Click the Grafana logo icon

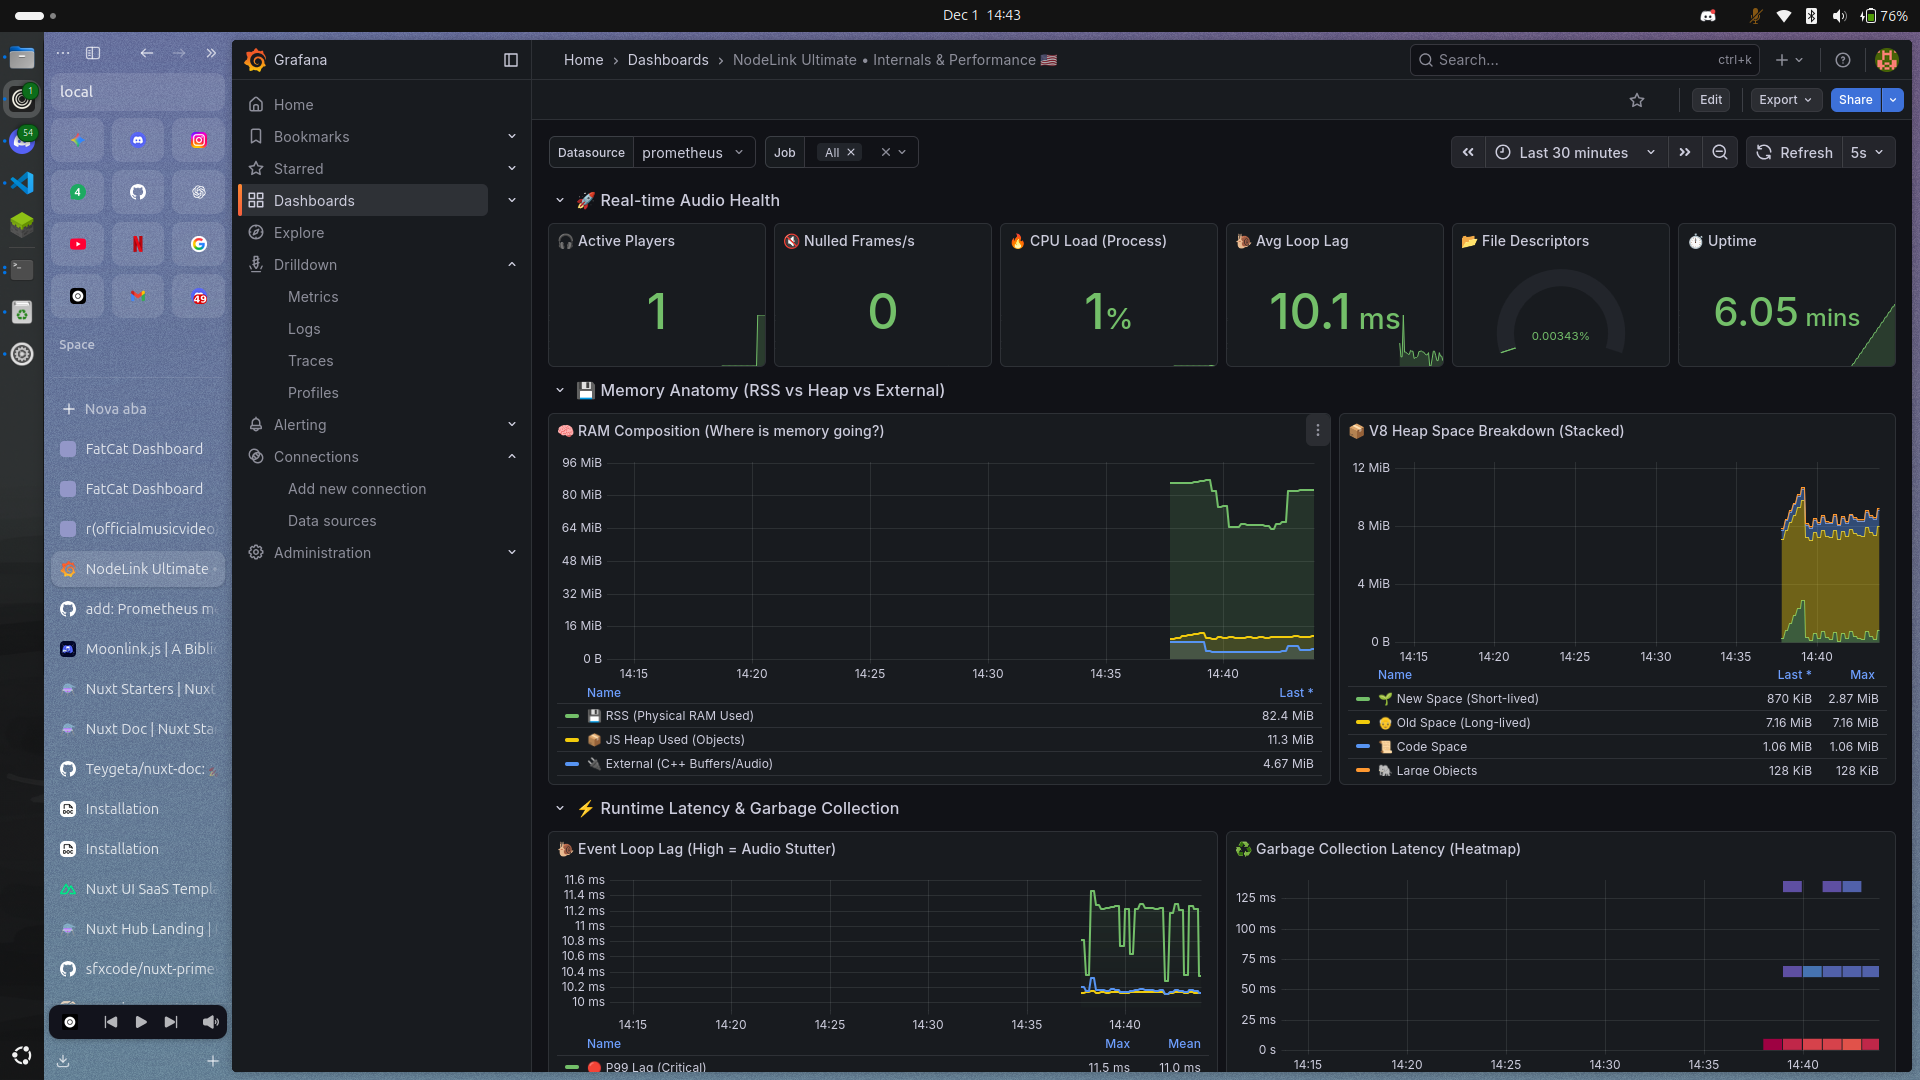pos(255,60)
